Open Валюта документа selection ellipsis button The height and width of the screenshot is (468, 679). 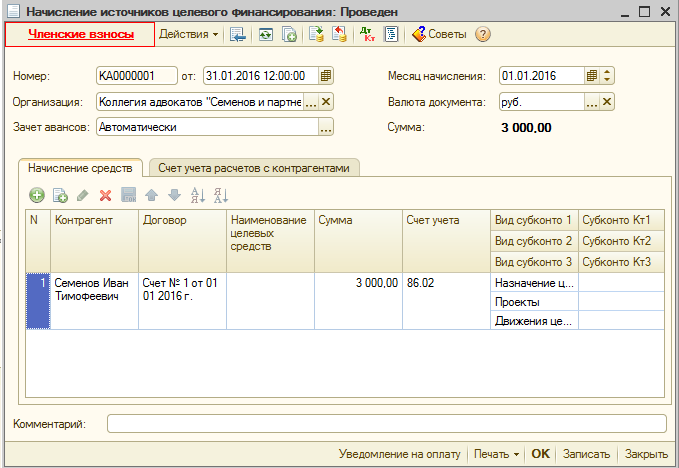(592, 102)
